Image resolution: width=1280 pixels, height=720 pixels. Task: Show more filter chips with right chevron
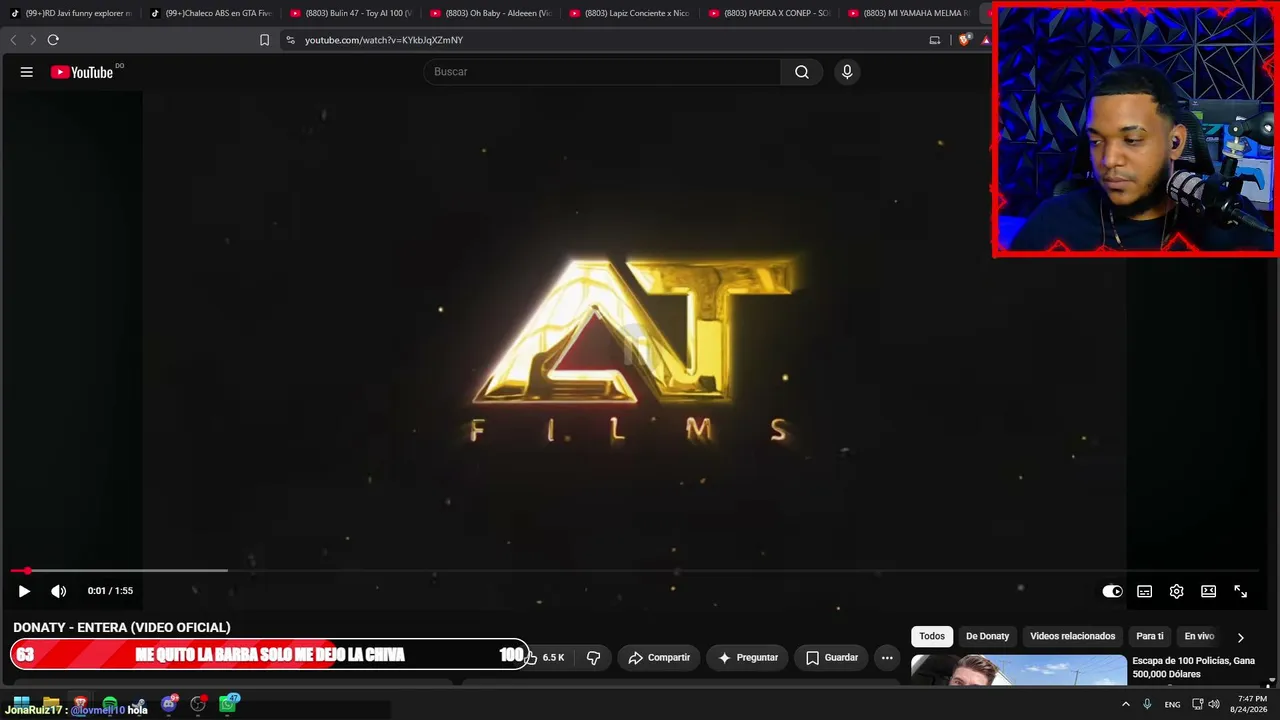pos(1240,637)
